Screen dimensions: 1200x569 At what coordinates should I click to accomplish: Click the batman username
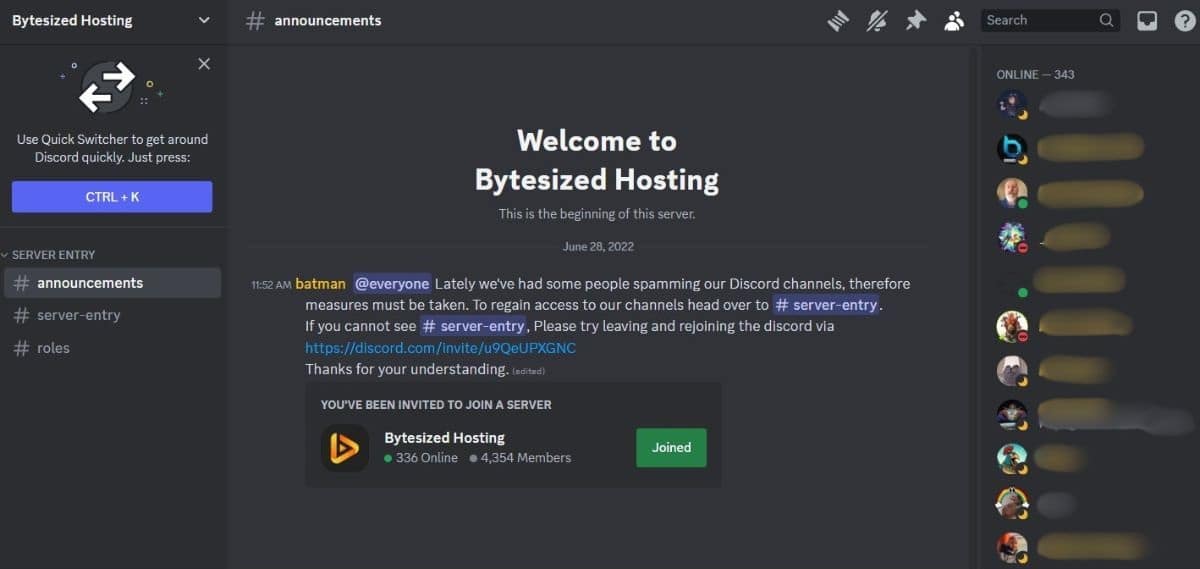pyautogui.click(x=320, y=284)
